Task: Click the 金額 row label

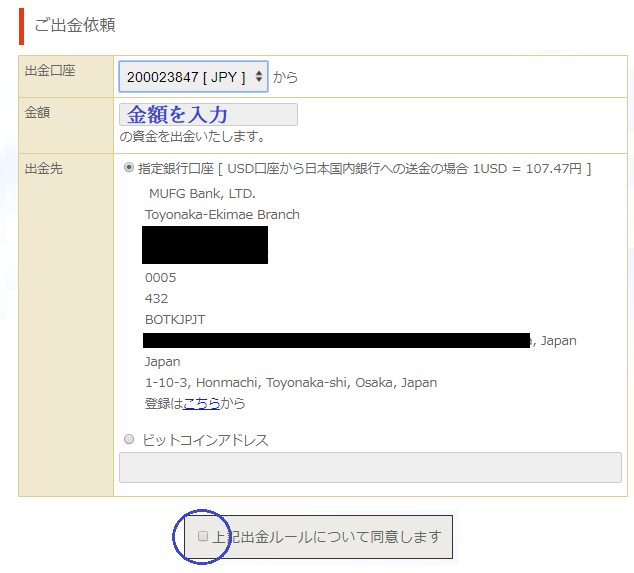Action: [37, 112]
